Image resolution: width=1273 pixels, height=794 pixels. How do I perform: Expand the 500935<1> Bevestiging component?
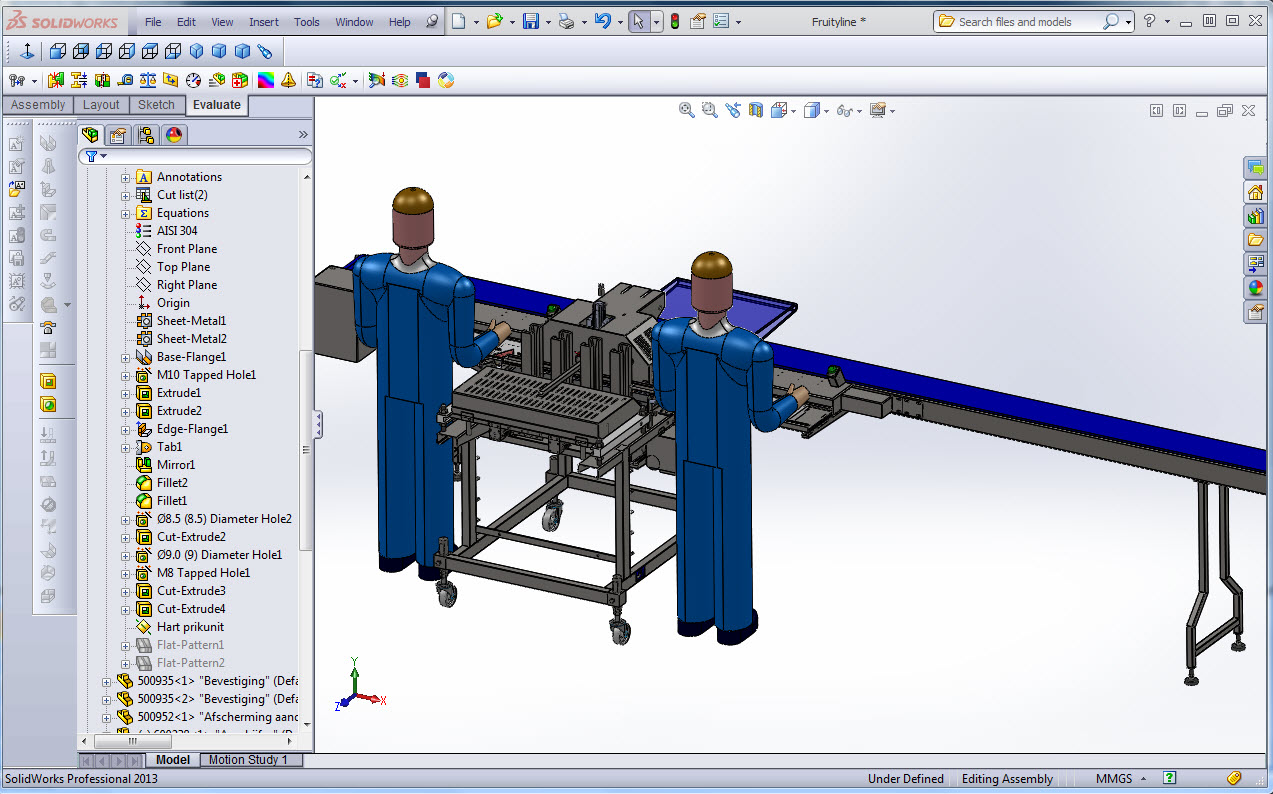tap(107, 681)
